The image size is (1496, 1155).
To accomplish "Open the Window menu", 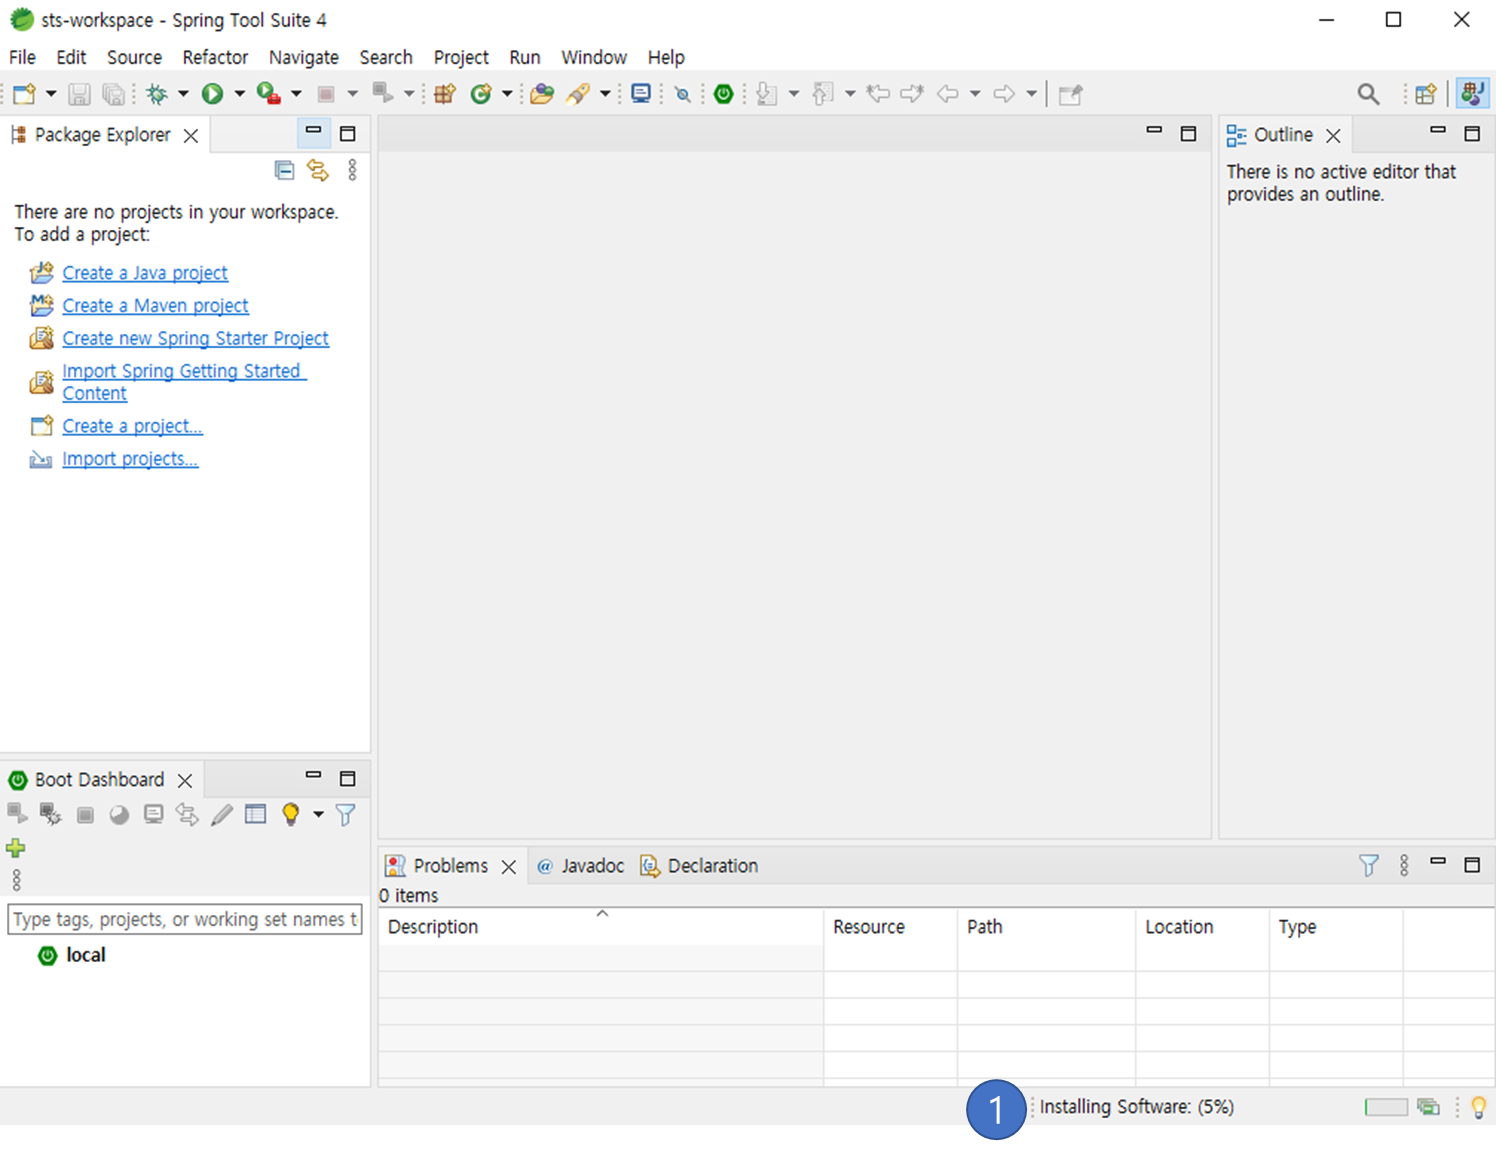I will click(594, 57).
